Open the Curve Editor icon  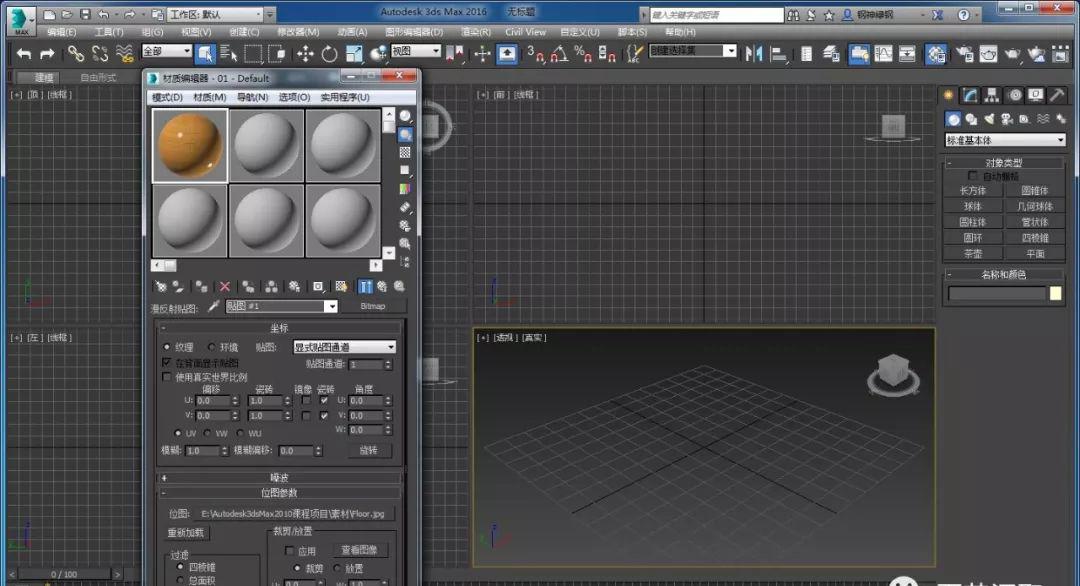883,54
